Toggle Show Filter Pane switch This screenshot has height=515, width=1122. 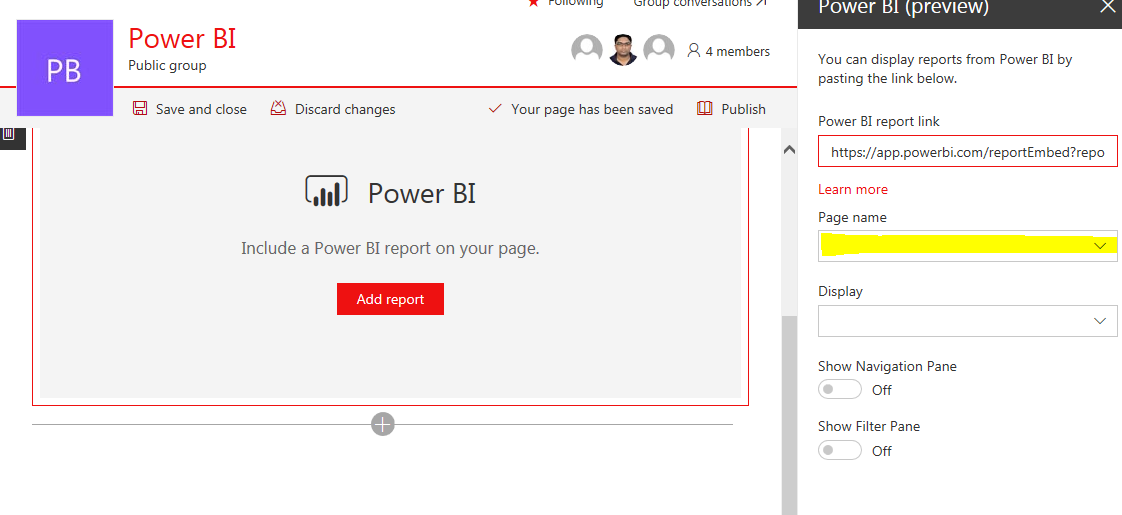tap(840, 451)
